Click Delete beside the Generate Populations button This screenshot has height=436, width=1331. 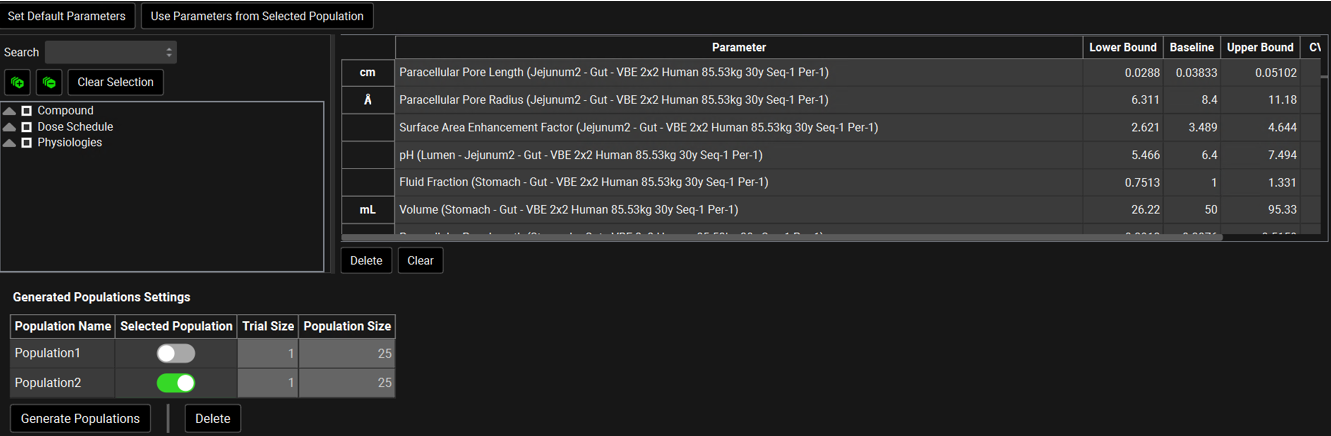[x=212, y=419]
